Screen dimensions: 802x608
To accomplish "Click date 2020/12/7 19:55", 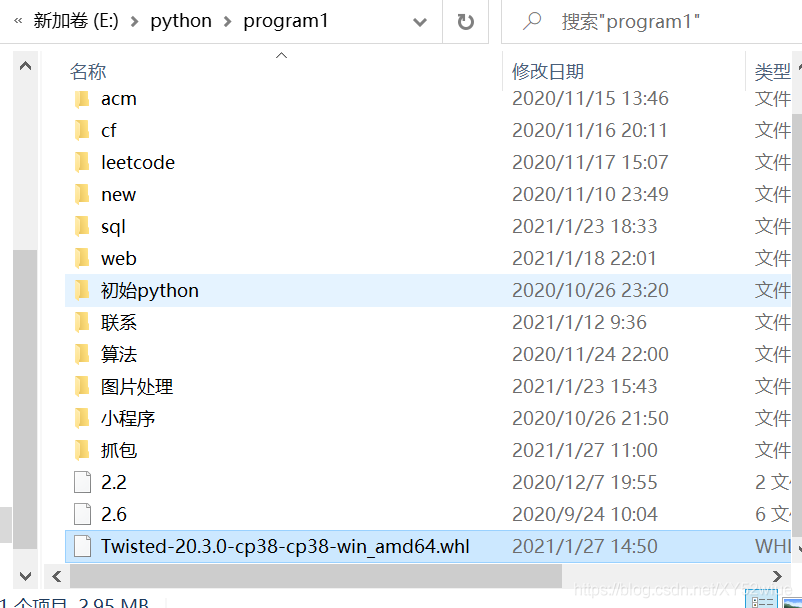I will pyautogui.click(x=585, y=482).
